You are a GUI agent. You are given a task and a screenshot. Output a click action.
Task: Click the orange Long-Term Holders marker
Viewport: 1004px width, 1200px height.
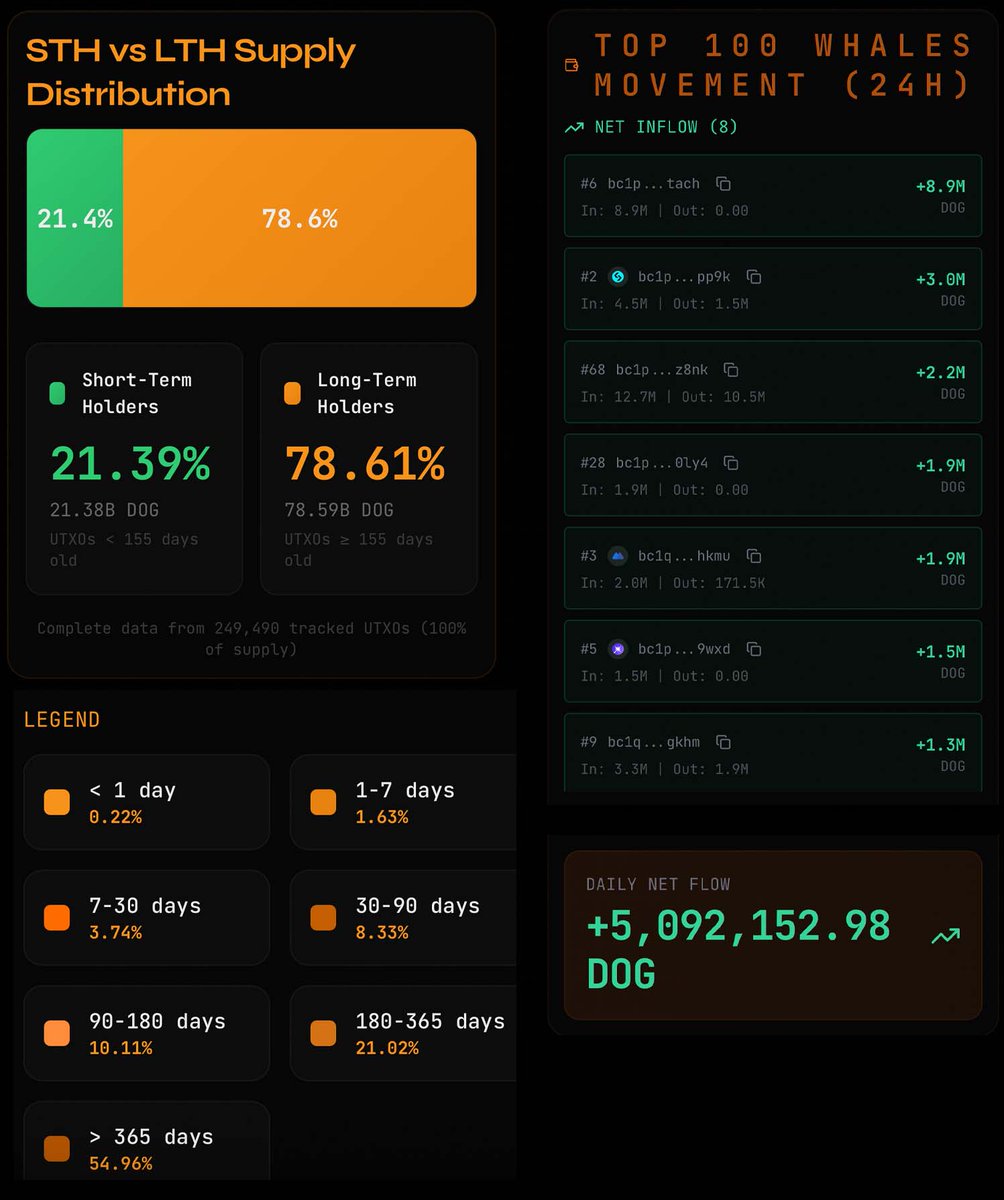click(292, 393)
